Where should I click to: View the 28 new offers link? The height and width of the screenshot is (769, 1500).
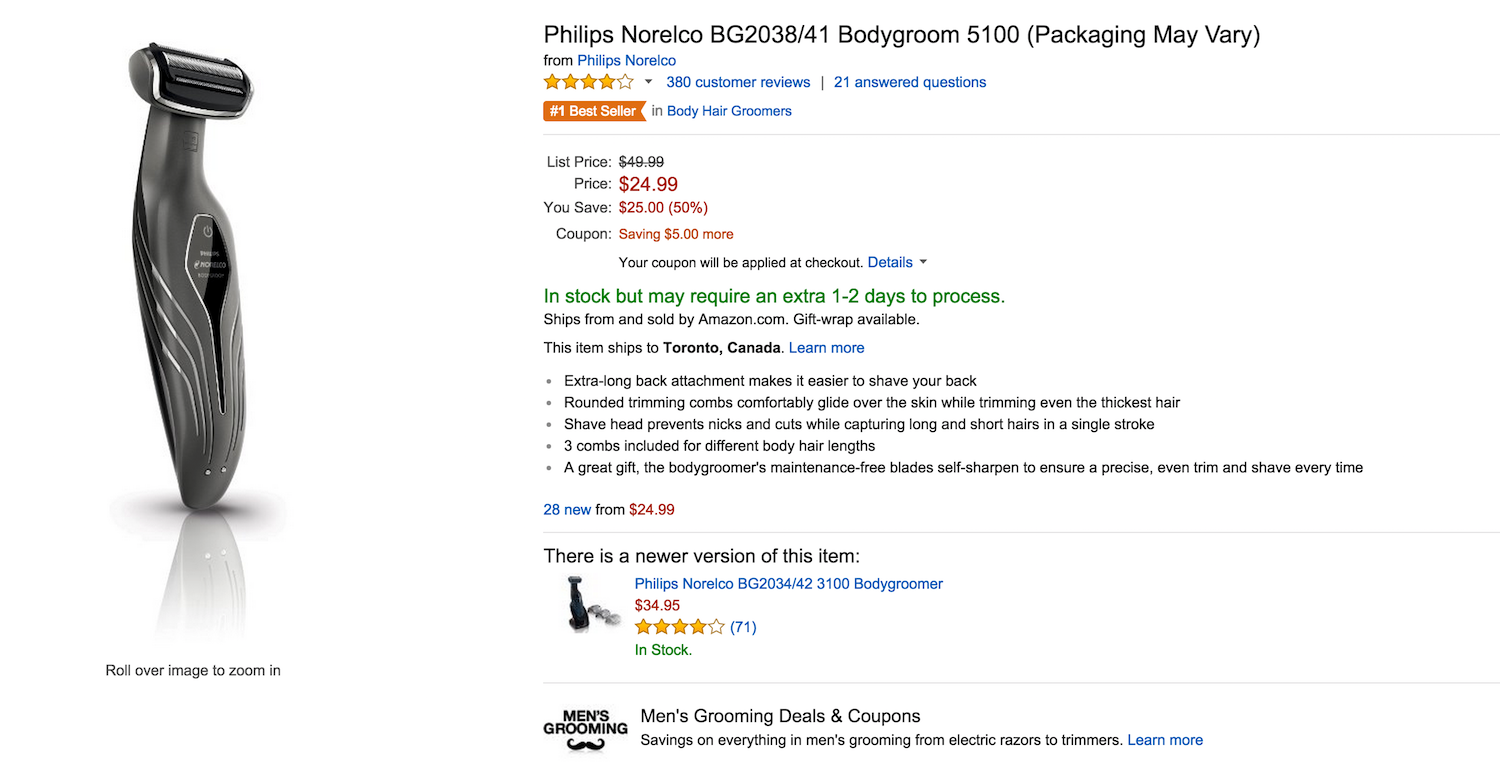click(x=567, y=509)
